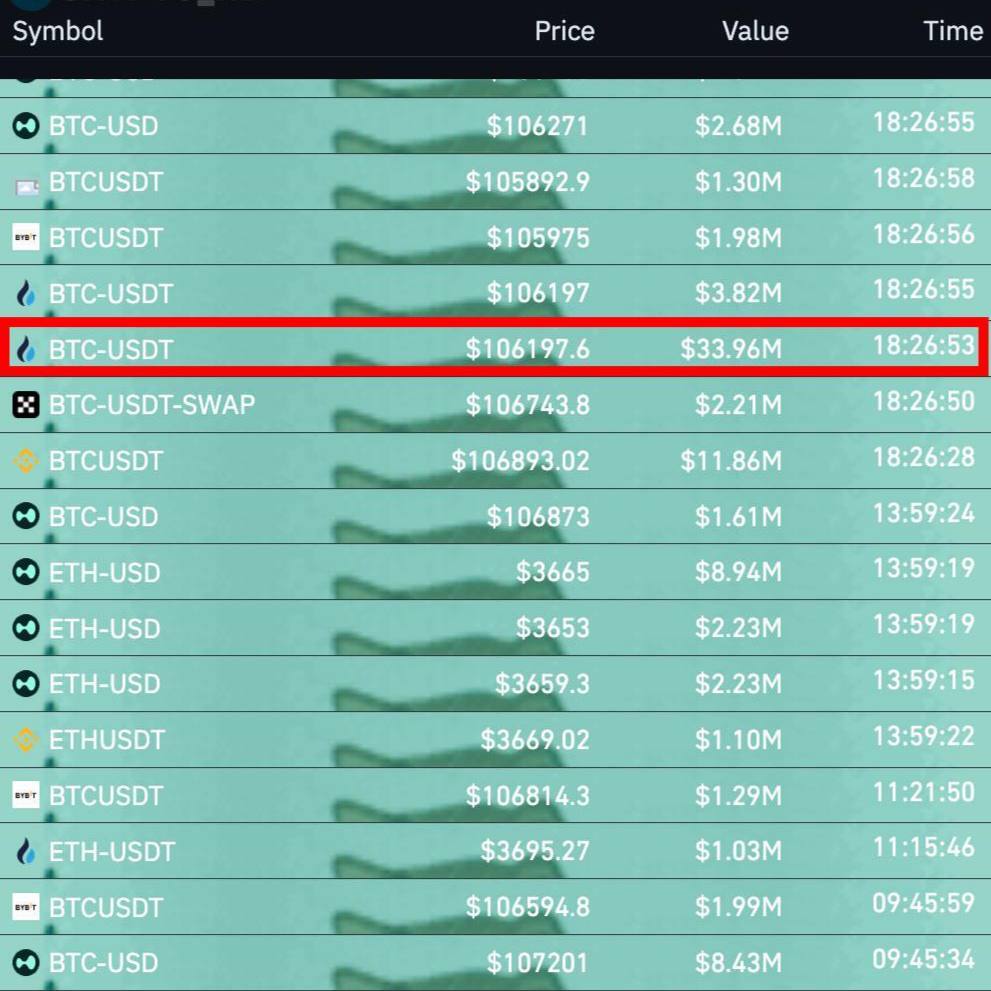Click price $105892.9

coord(528,182)
